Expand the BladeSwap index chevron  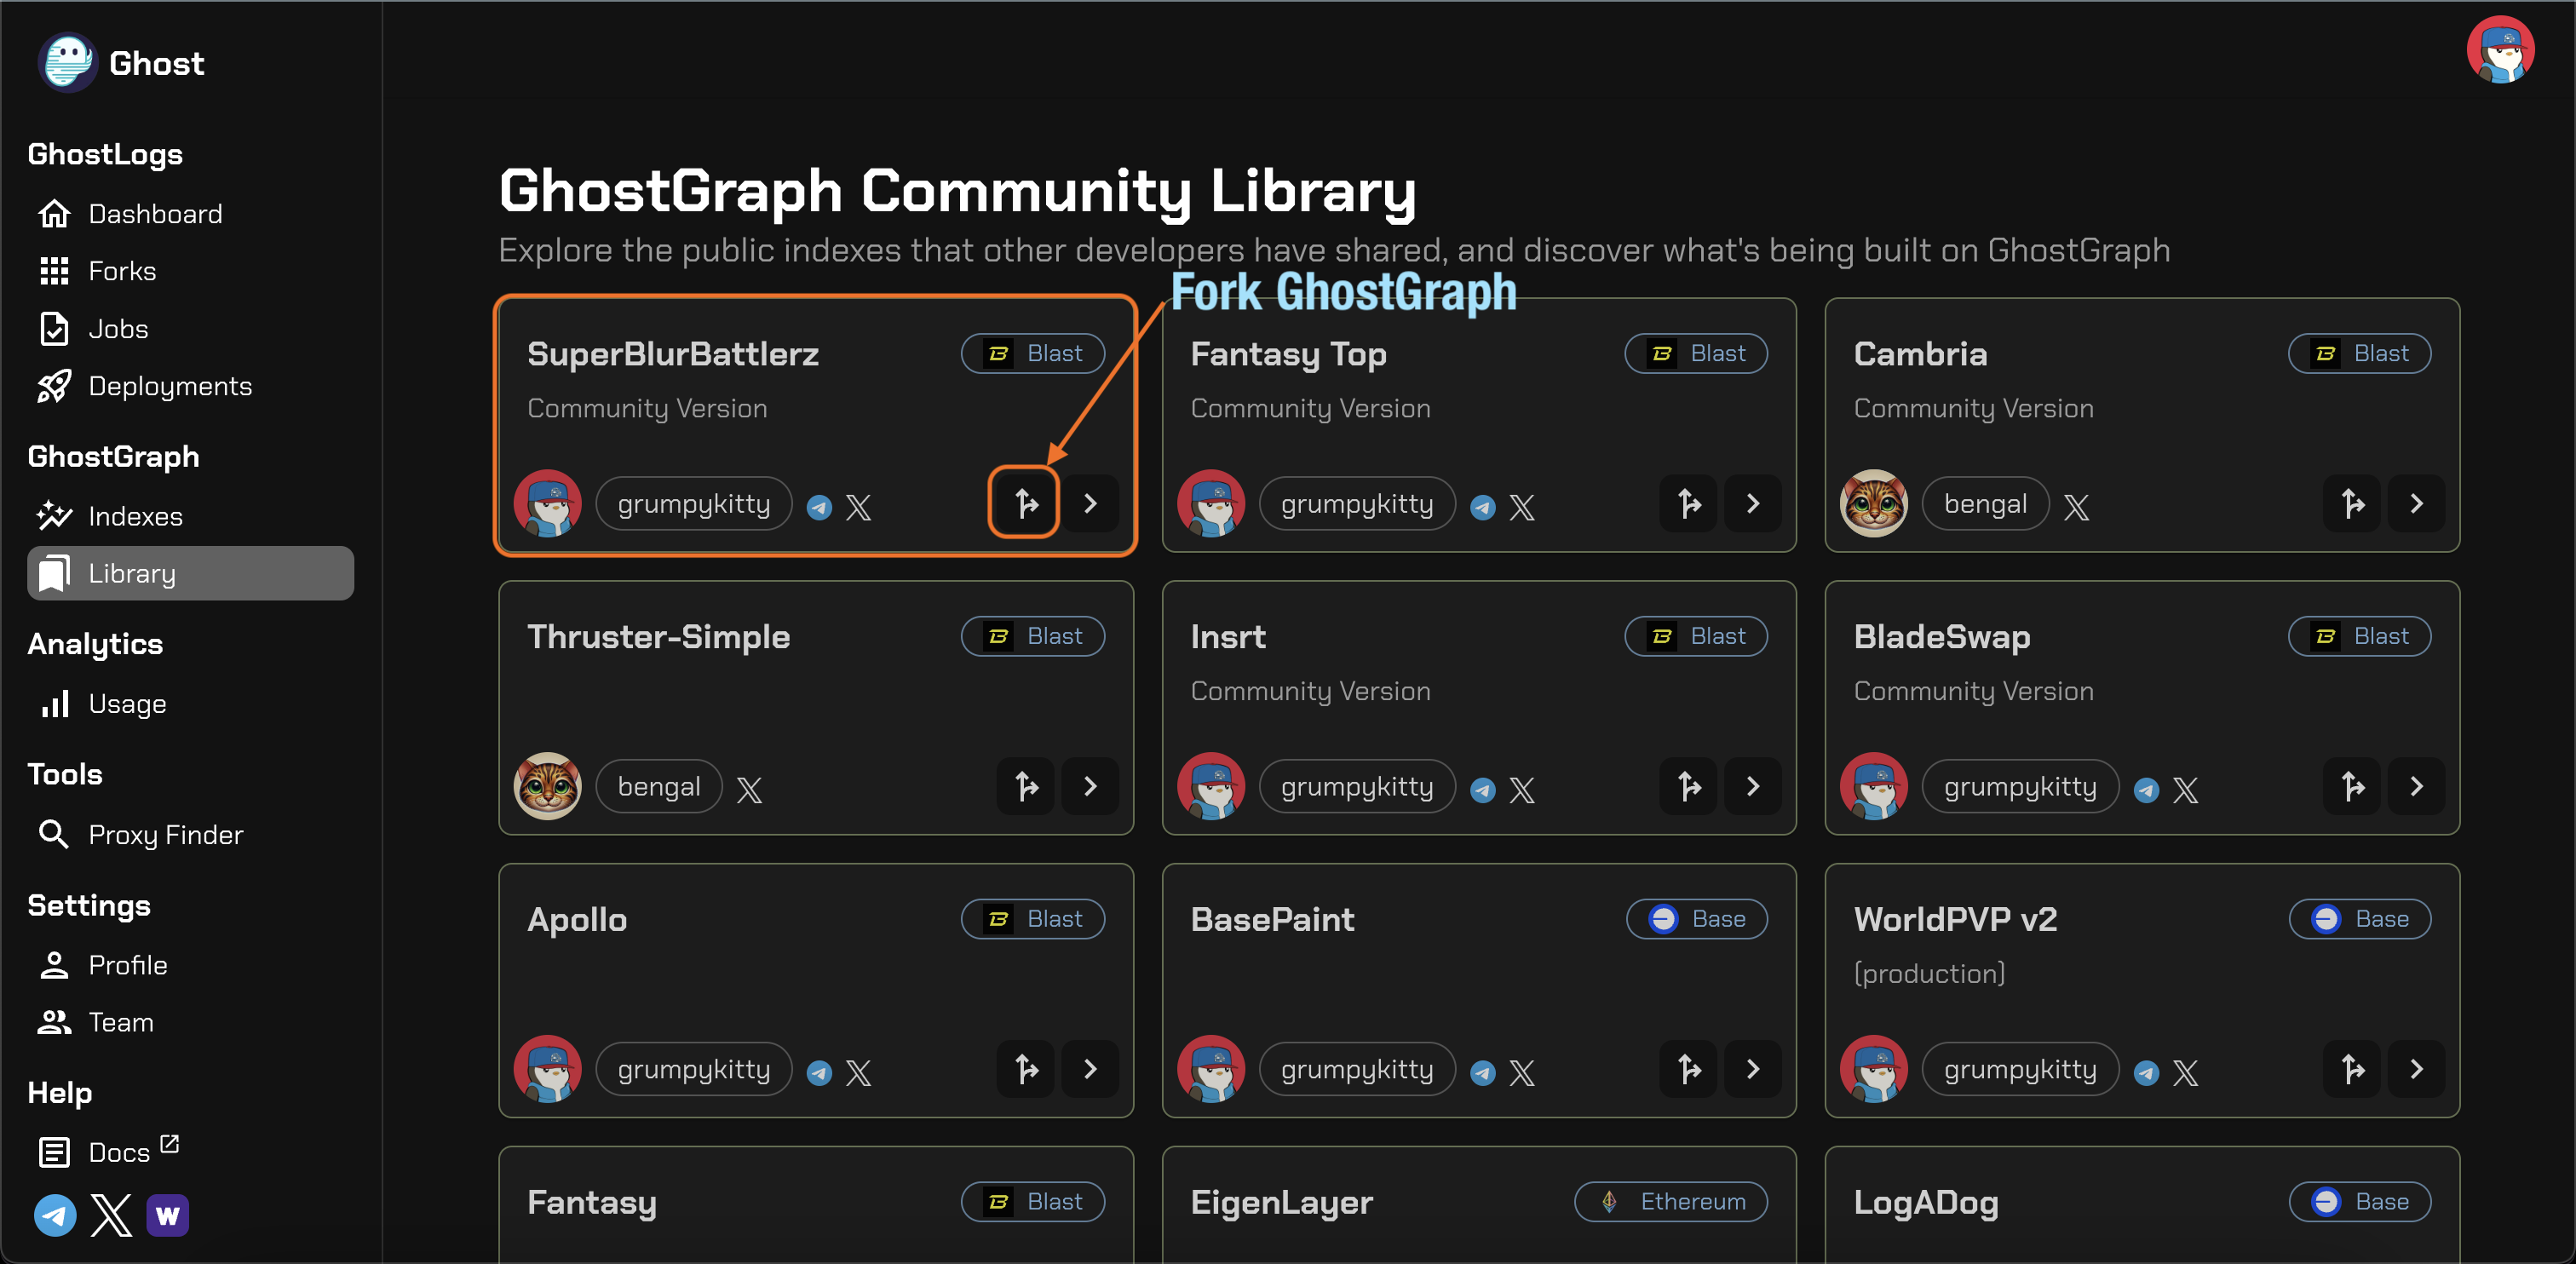click(2416, 786)
